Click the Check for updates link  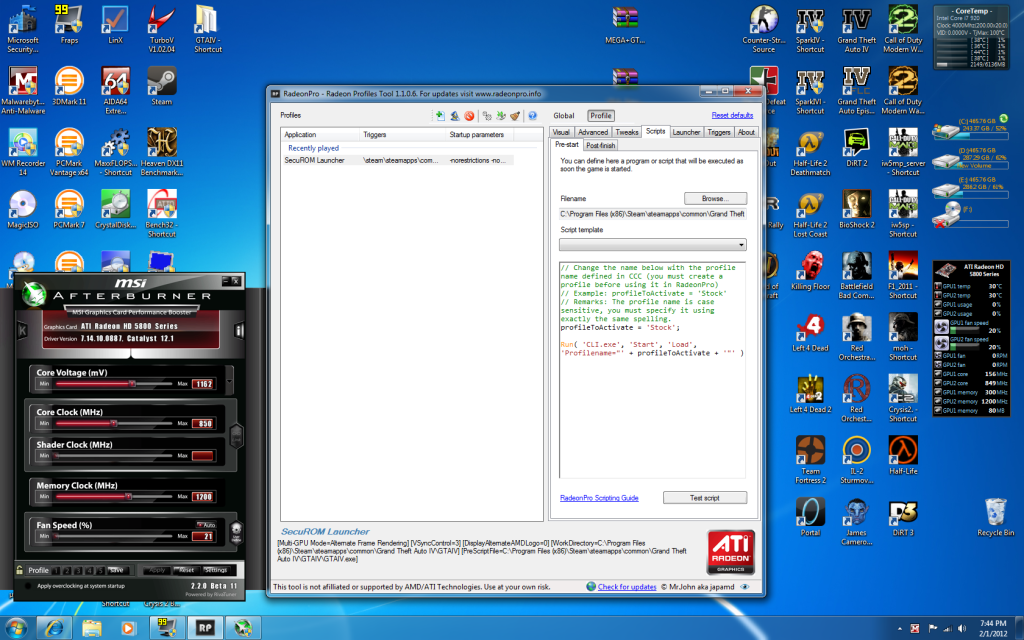[626, 587]
